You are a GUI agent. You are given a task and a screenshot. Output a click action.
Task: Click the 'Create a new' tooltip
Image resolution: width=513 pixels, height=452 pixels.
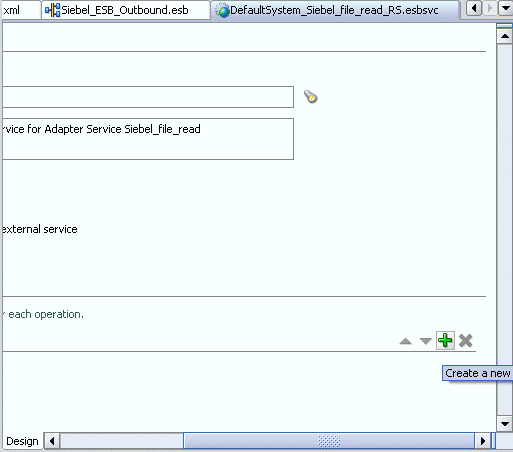[x=477, y=373]
